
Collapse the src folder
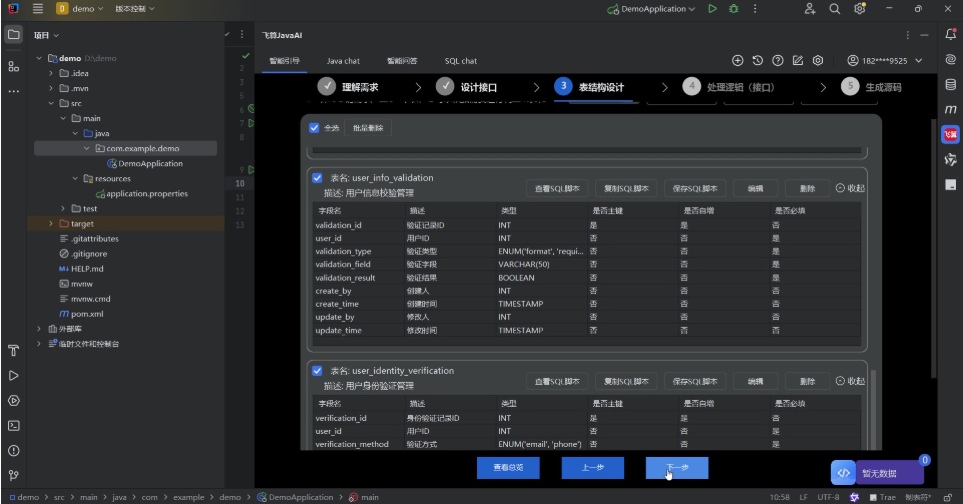pos(51,103)
